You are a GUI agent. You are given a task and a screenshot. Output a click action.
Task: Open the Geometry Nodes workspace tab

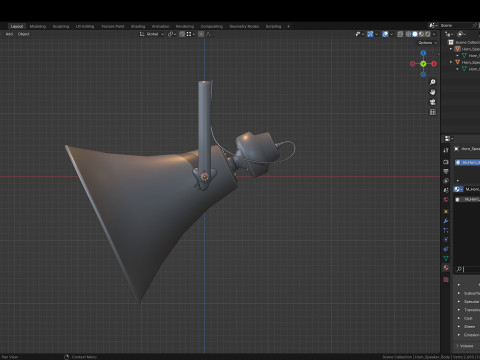tap(244, 26)
